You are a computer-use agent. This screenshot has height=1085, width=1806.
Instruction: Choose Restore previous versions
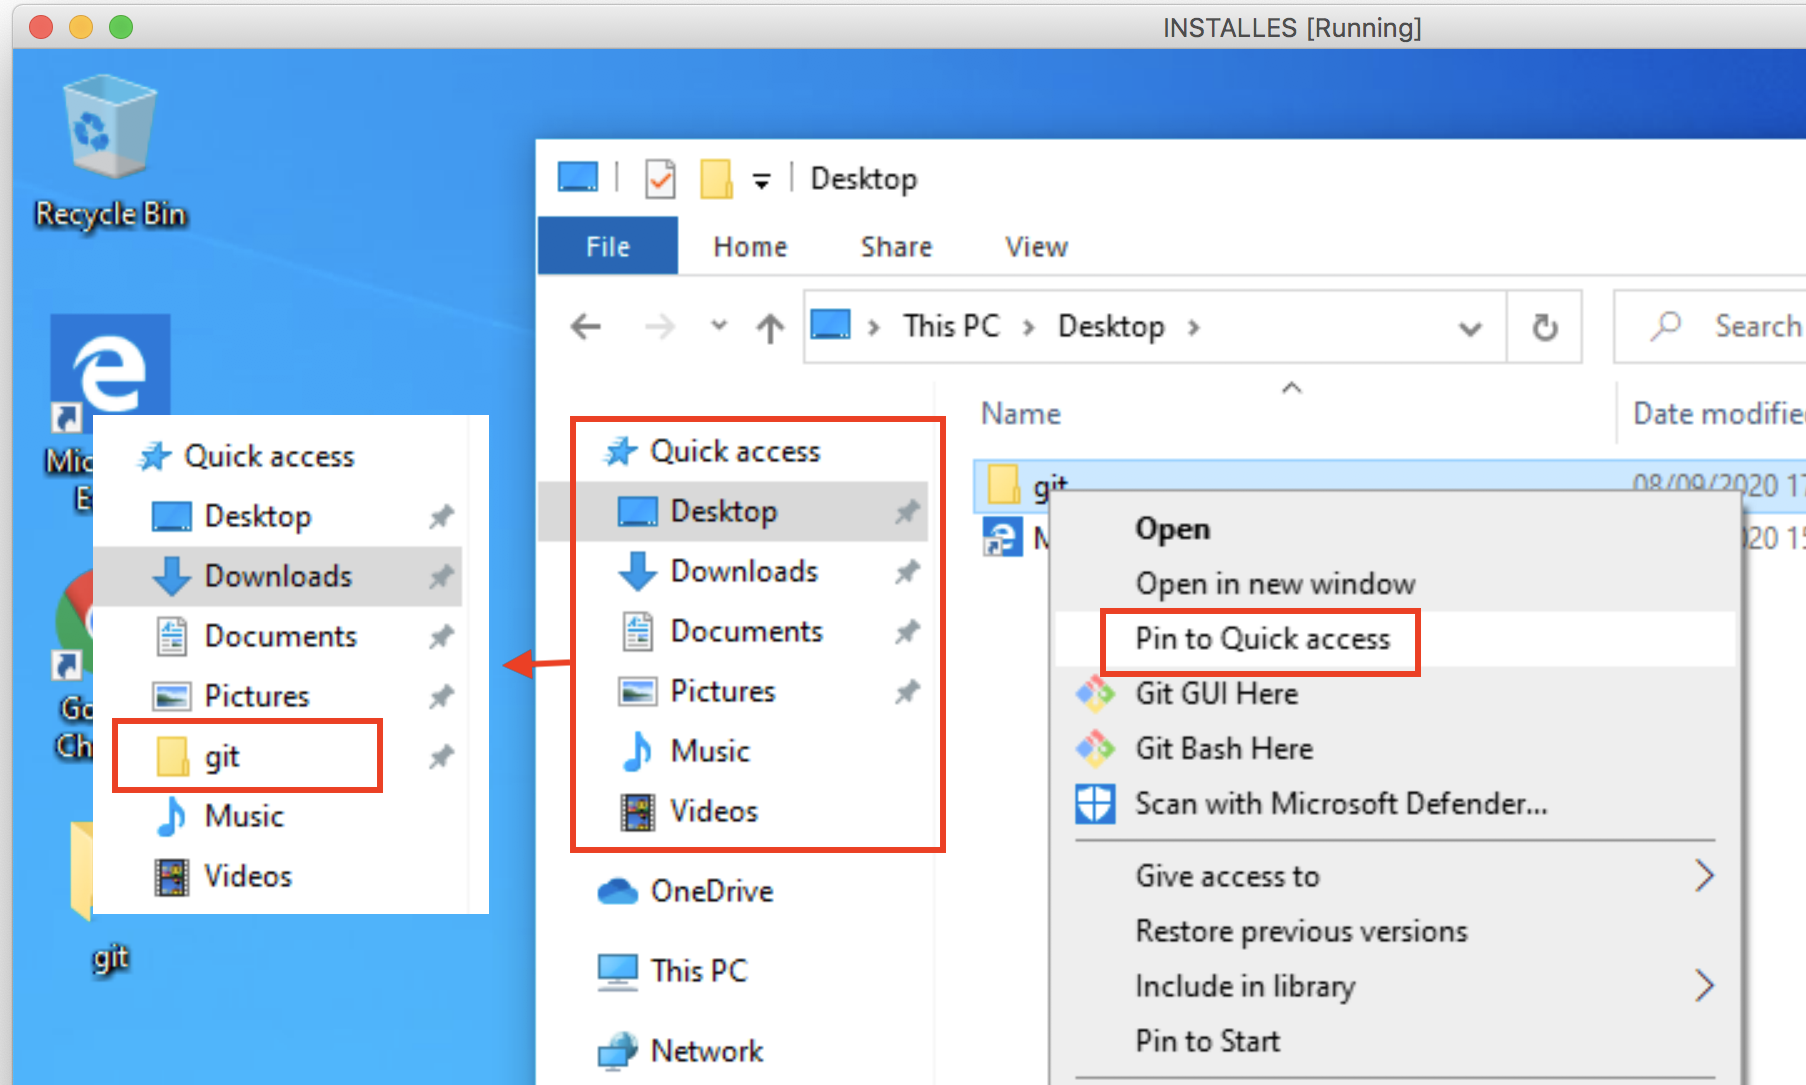[1301, 931]
